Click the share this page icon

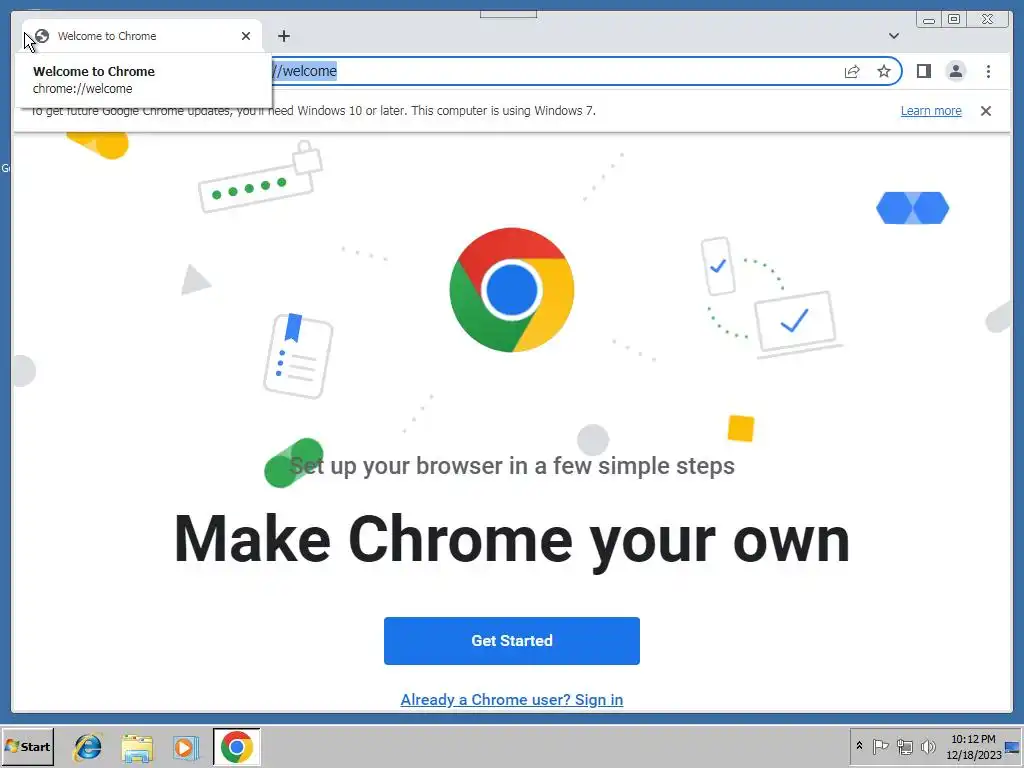click(852, 71)
